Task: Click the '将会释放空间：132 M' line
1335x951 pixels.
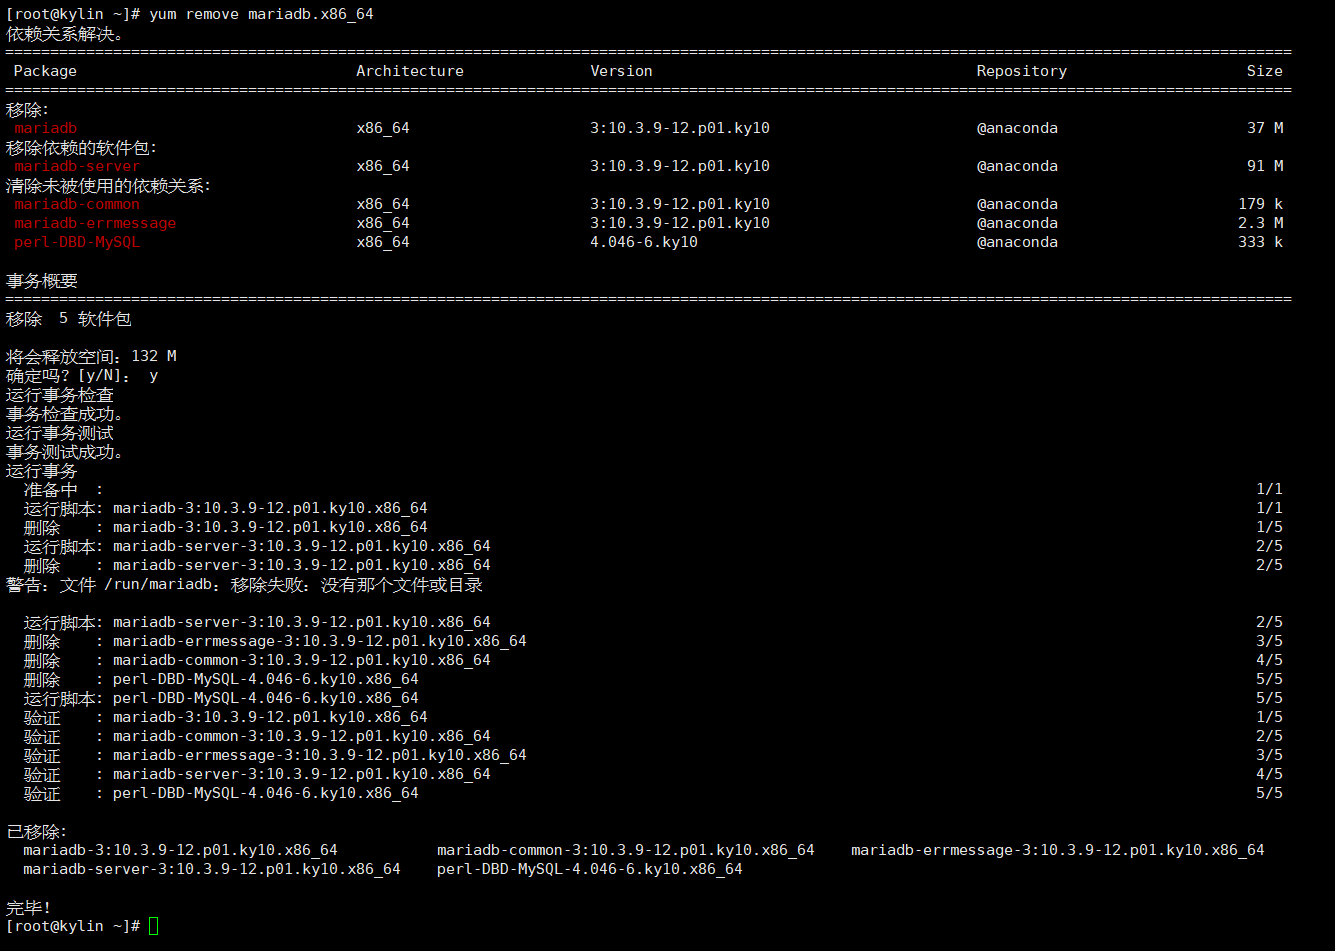Action: click(91, 357)
